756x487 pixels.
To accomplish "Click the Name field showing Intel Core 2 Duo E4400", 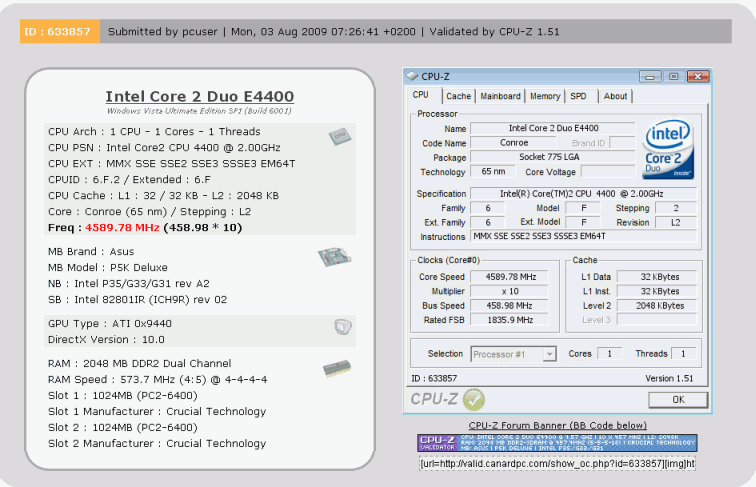I will [x=553, y=128].
